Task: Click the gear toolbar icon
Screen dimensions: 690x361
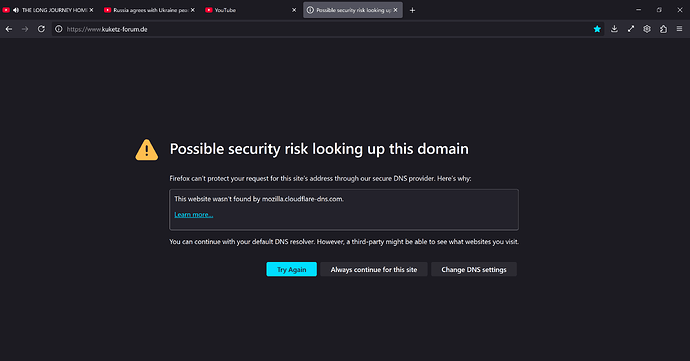Action: tap(647, 29)
